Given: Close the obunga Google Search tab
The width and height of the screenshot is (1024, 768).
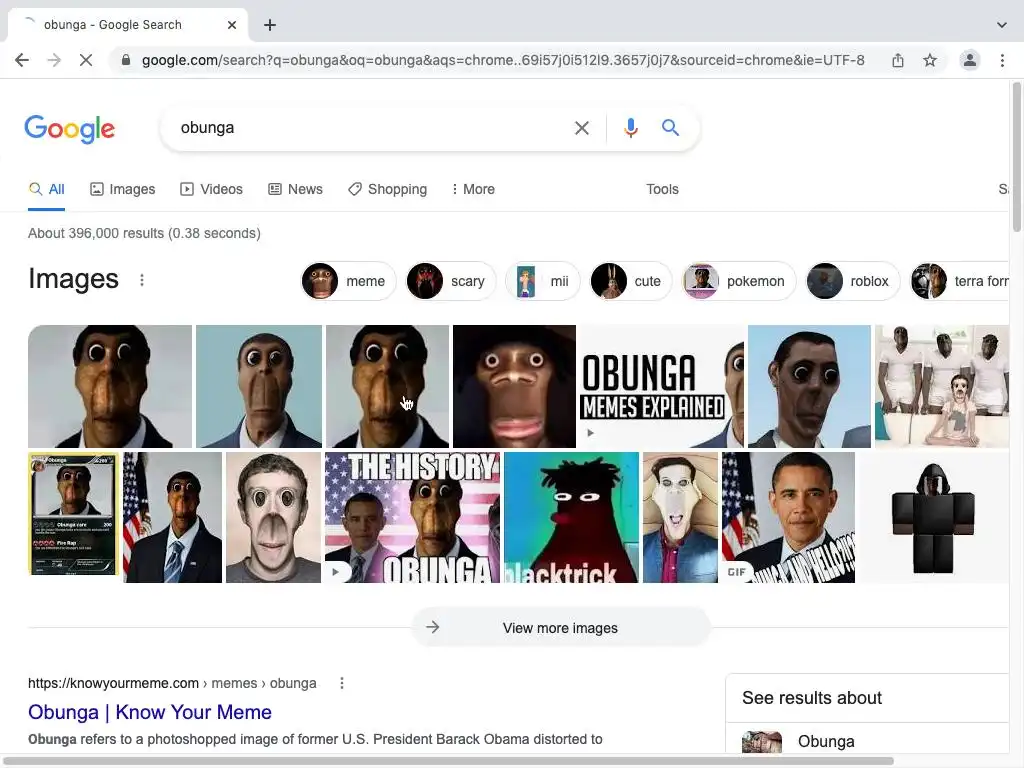Looking at the screenshot, I should click(232, 25).
